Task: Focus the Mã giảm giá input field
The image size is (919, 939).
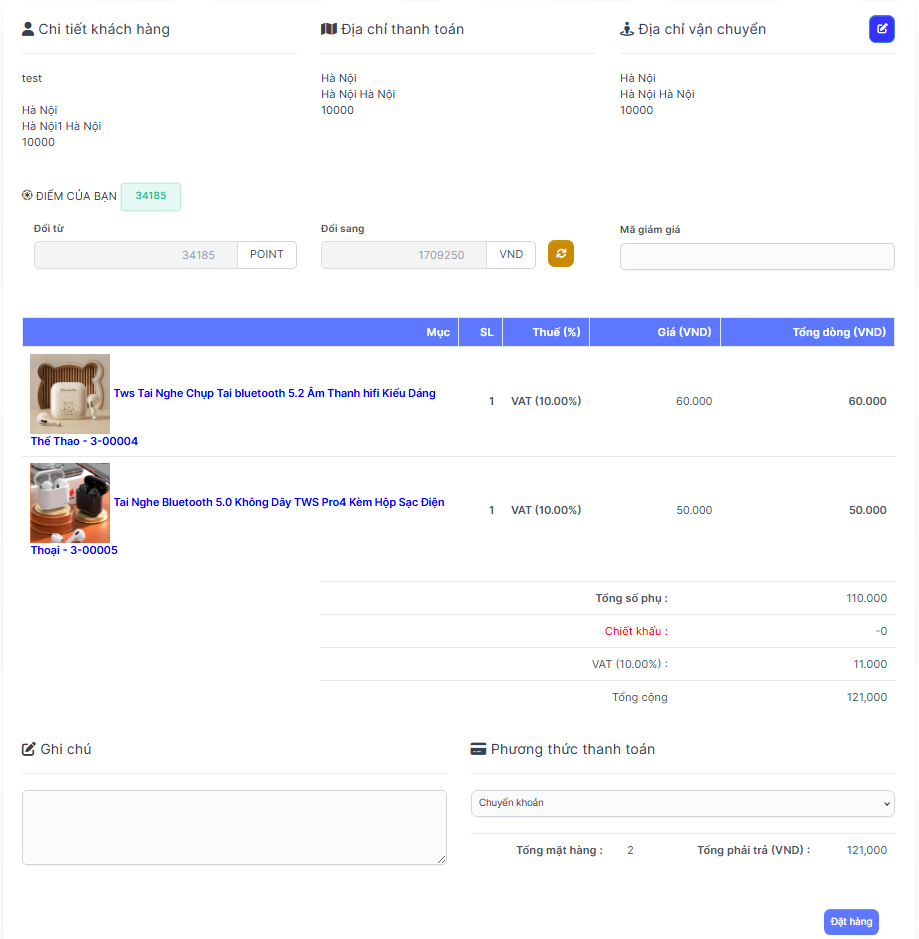Action: tap(756, 257)
